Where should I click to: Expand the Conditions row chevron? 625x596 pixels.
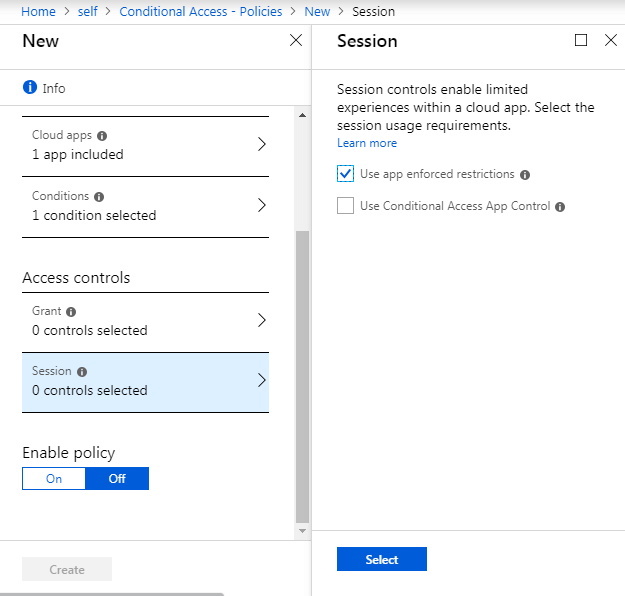click(262, 205)
